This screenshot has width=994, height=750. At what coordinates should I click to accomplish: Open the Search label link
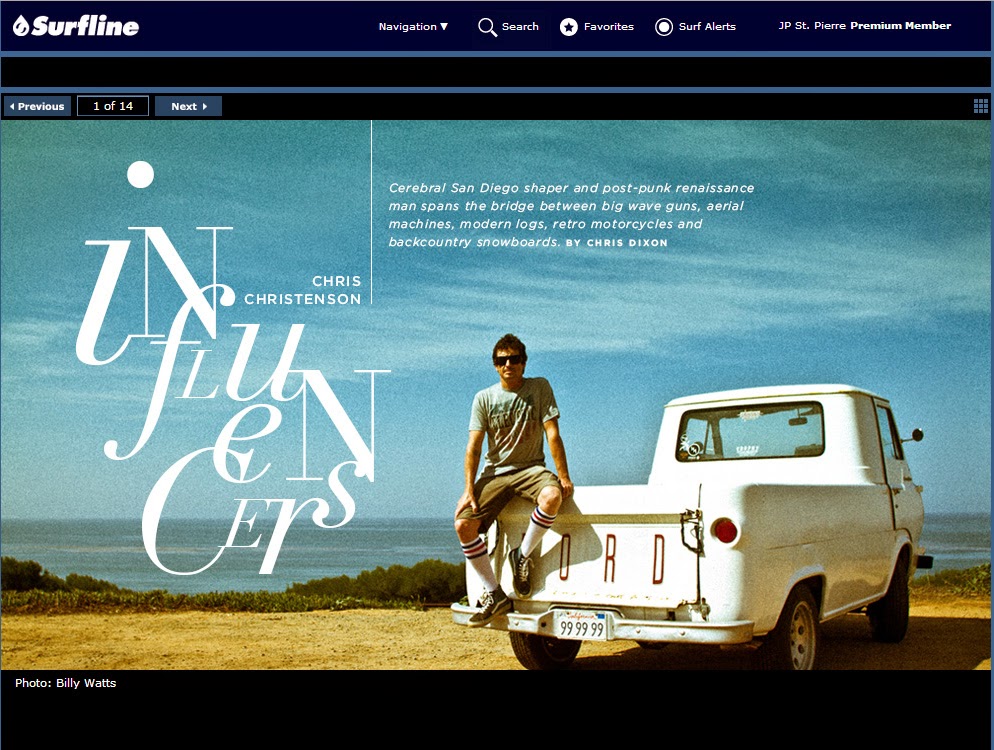[x=520, y=27]
